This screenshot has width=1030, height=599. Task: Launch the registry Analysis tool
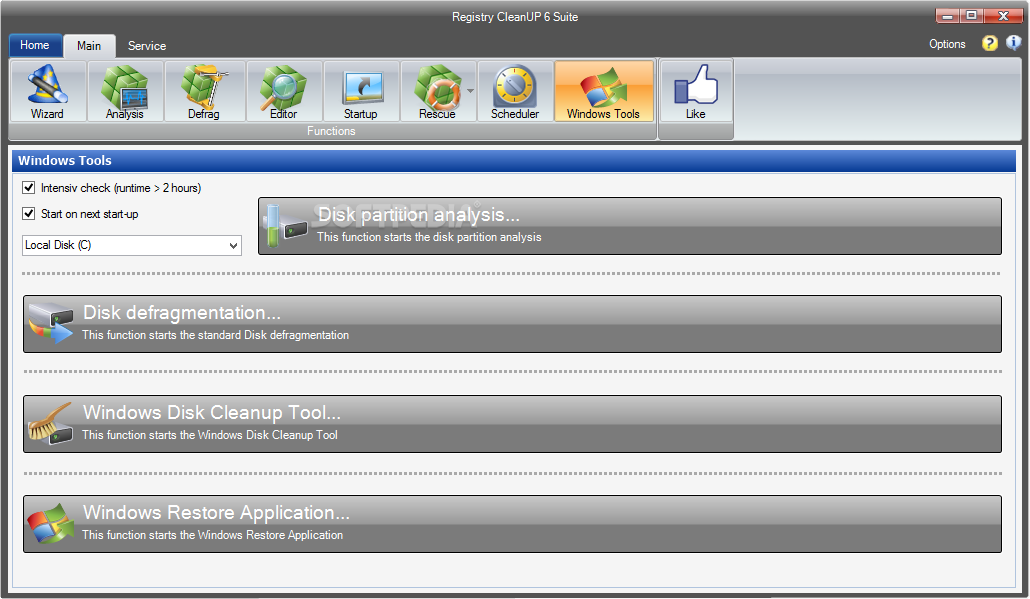125,91
